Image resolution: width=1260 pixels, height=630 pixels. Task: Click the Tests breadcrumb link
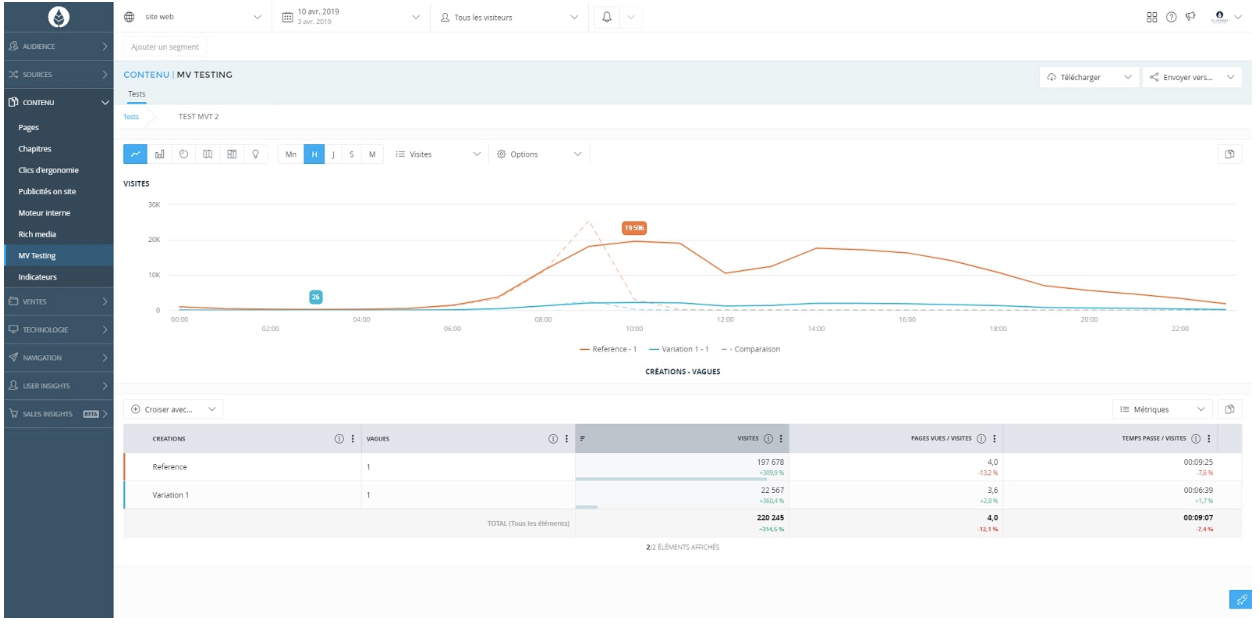[x=131, y=116]
